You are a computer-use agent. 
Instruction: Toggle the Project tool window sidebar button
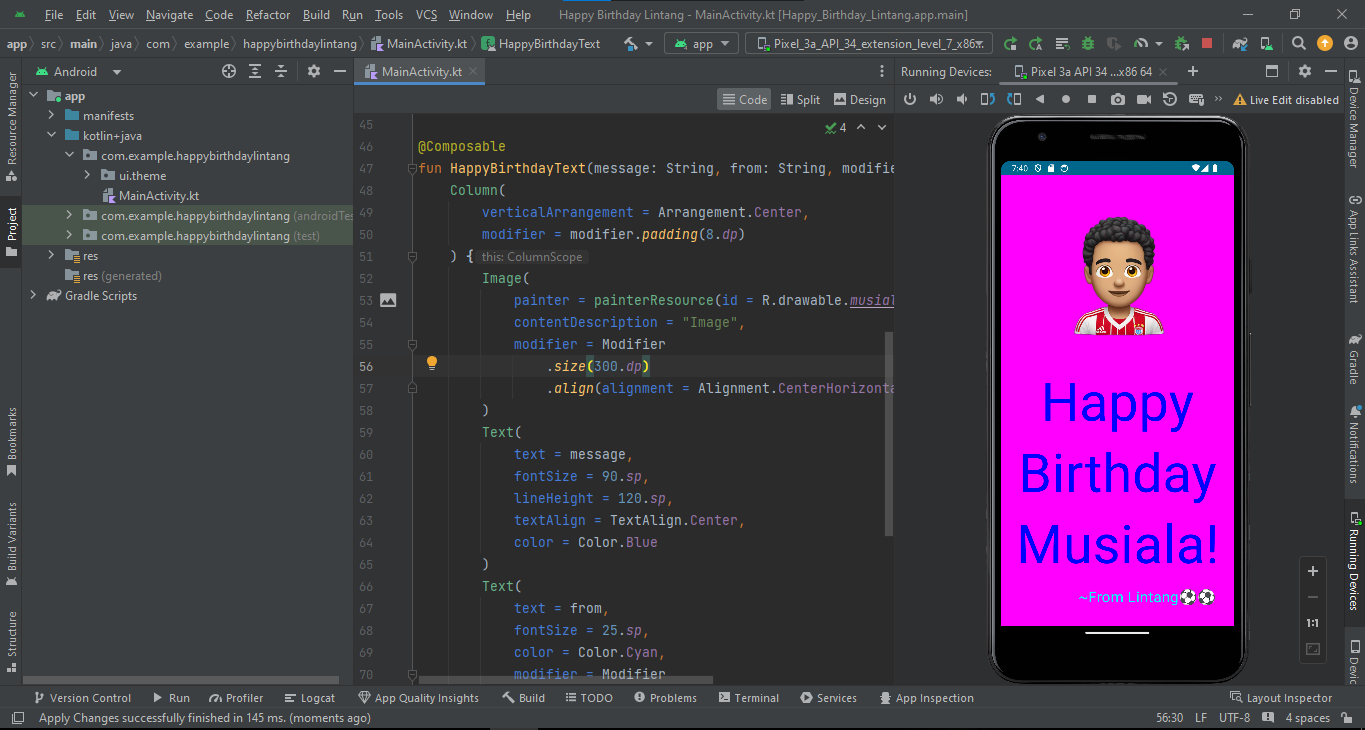point(11,232)
